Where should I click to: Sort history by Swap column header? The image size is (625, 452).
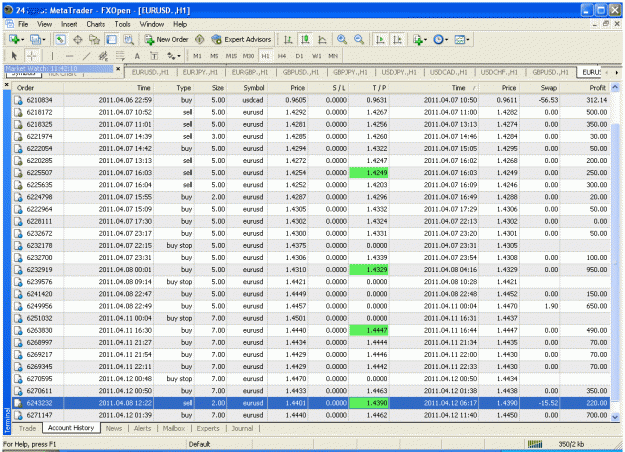(x=539, y=88)
